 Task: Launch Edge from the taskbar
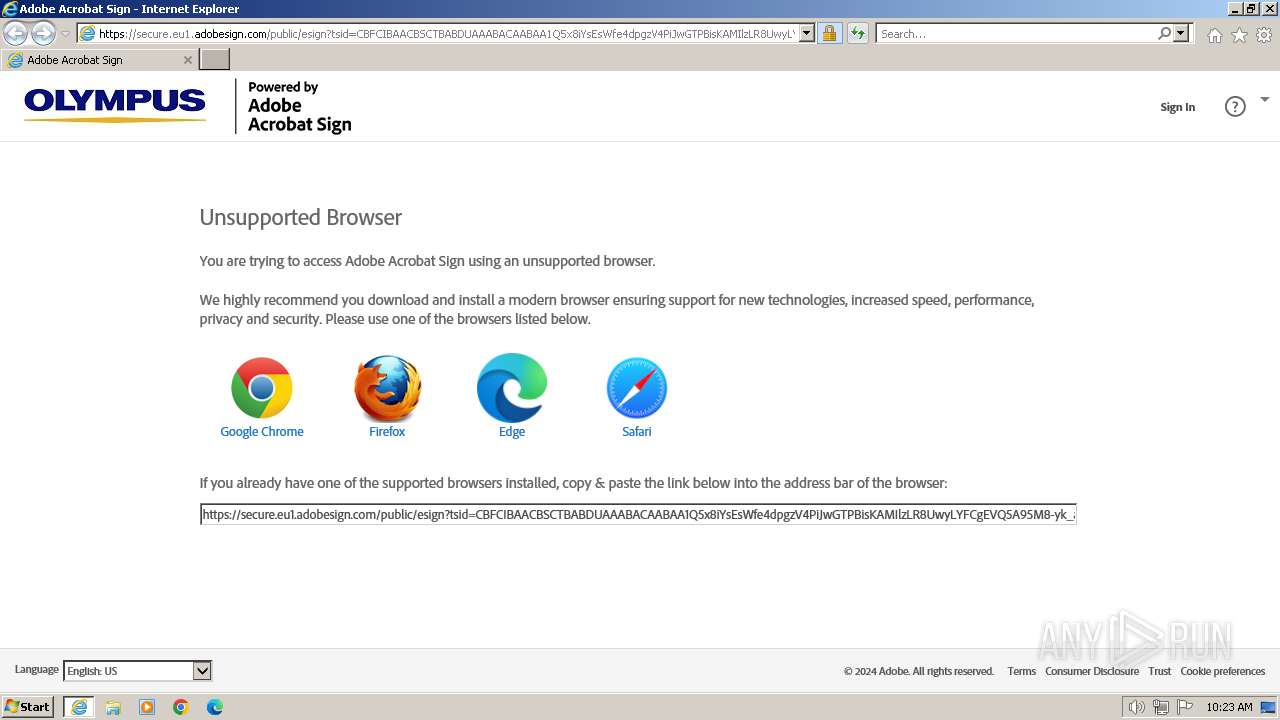click(x=215, y=707)
